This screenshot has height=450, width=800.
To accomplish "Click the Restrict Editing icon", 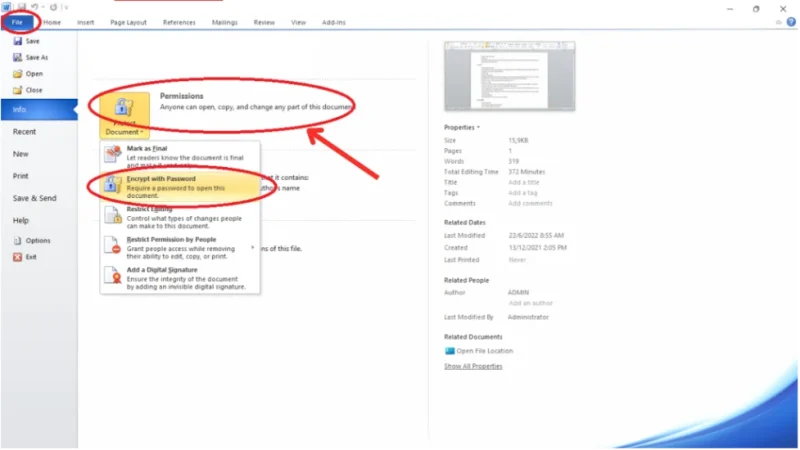I will point(113,215).
